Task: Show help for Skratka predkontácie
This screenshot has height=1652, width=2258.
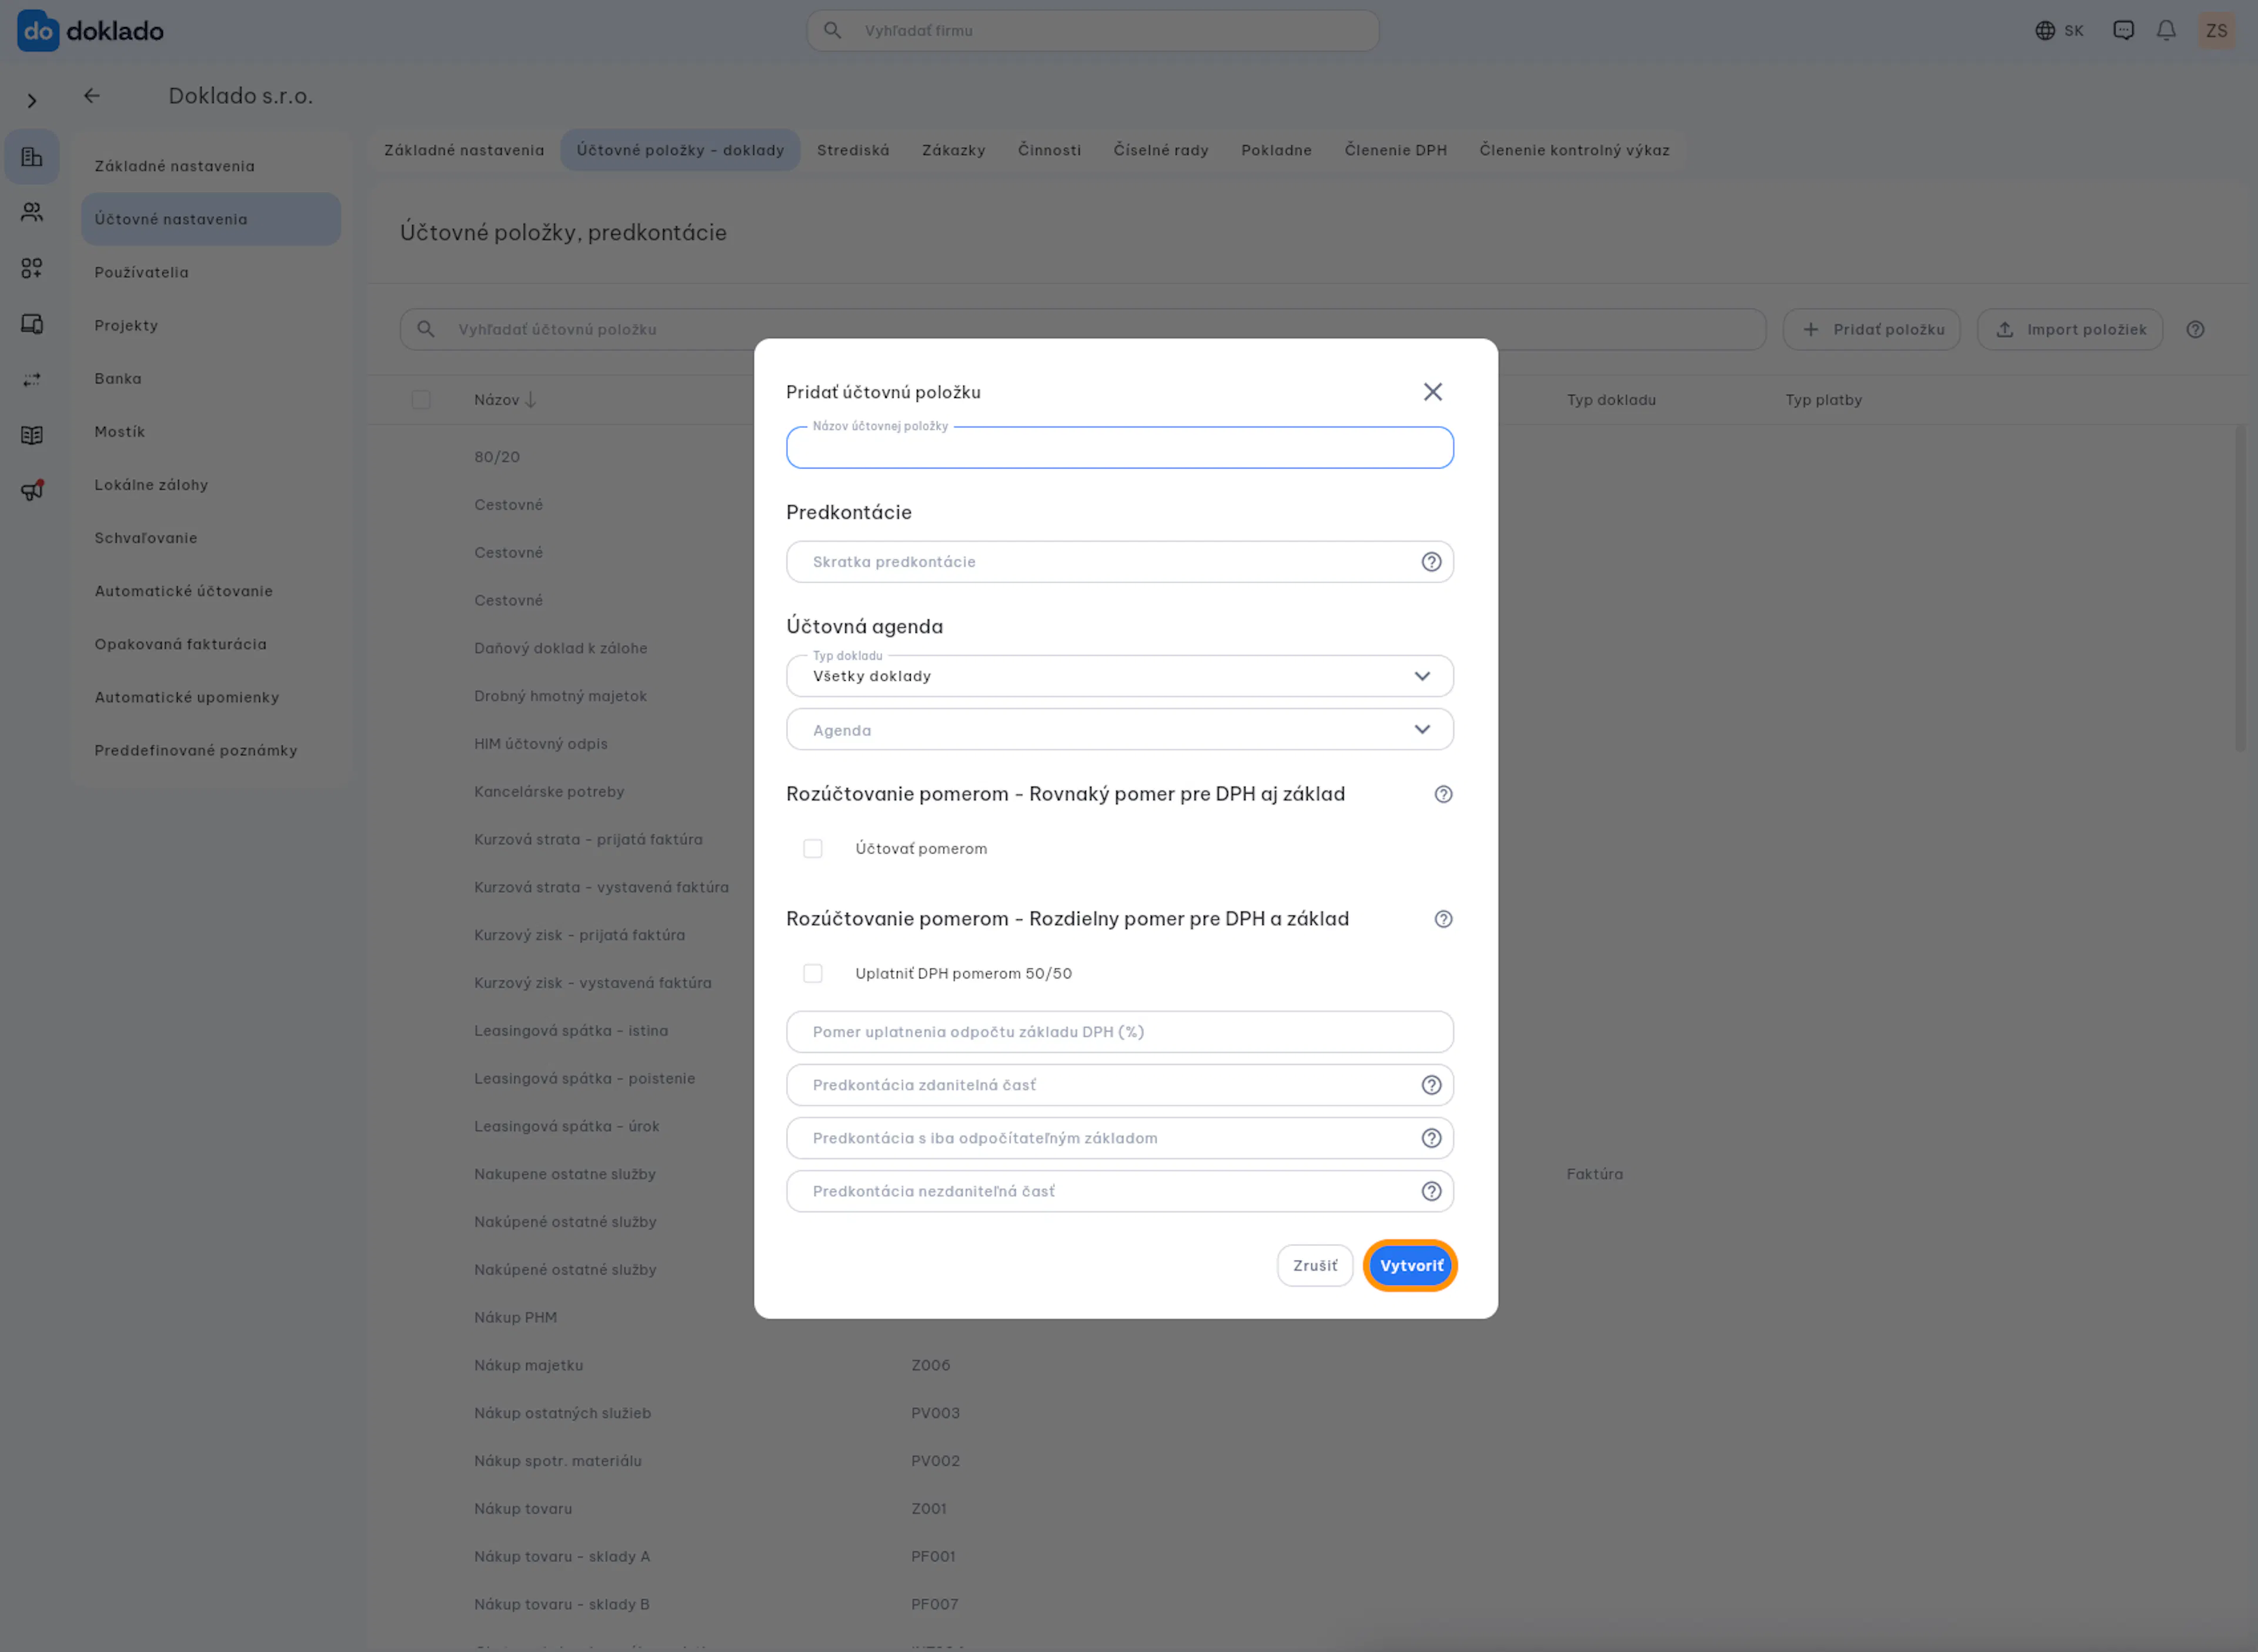Action: point(1431,562)
